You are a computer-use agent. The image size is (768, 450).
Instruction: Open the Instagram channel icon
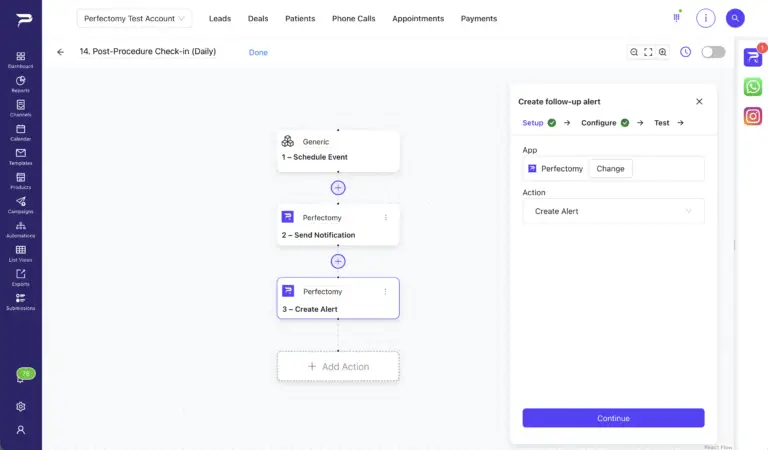pyautogui.click(x=753, y=116)
